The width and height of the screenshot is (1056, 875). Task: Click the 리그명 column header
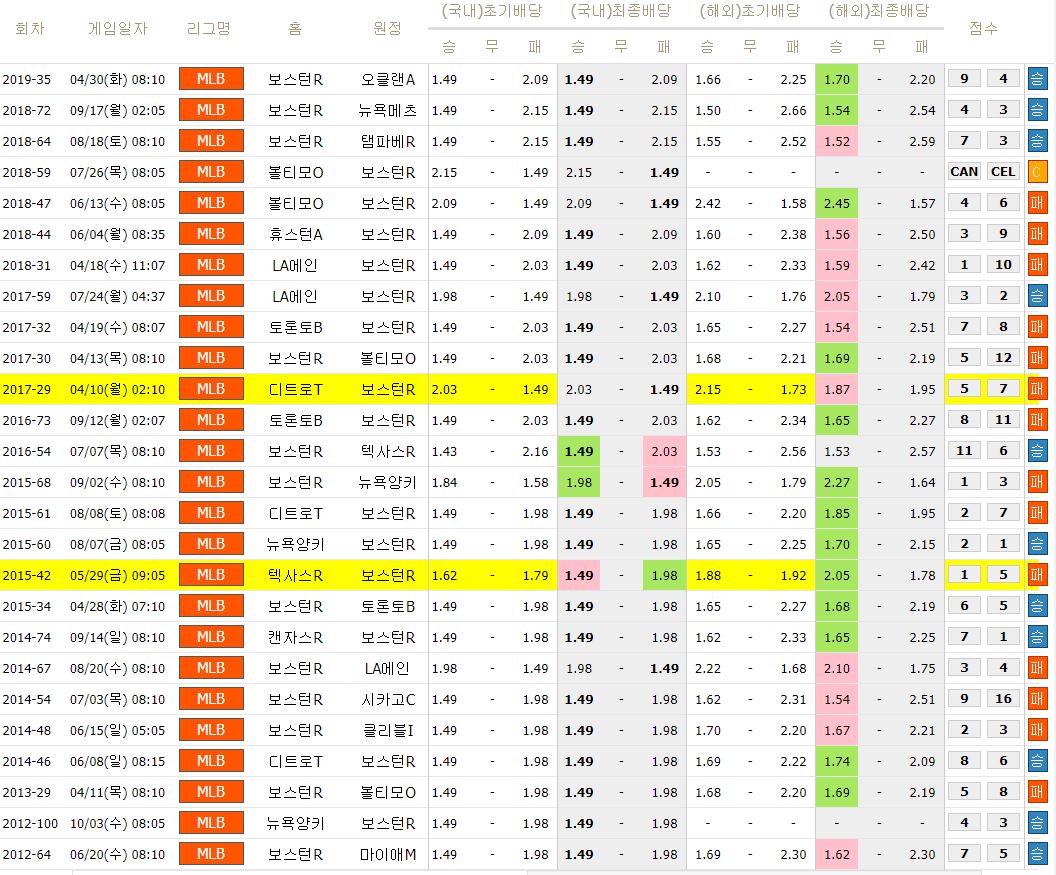click(x=209, y=29)
